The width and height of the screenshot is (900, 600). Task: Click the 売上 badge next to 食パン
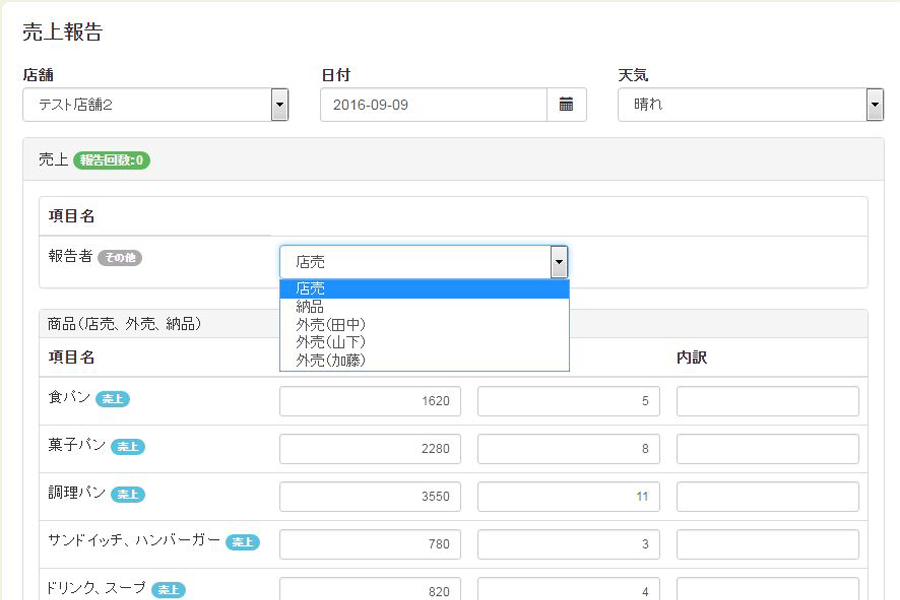click(x=113, y=399)
